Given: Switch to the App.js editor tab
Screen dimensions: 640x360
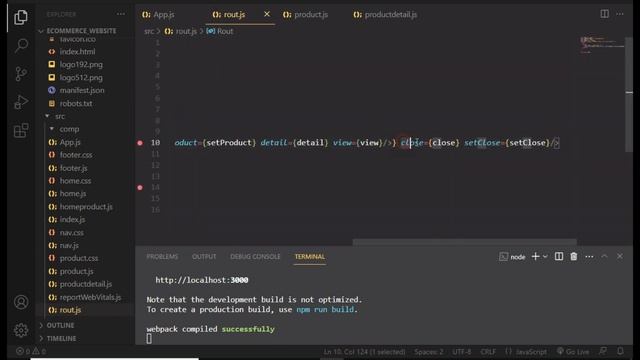Looking at the screenshot, I should pyautogui.click(x=158, y=15).
